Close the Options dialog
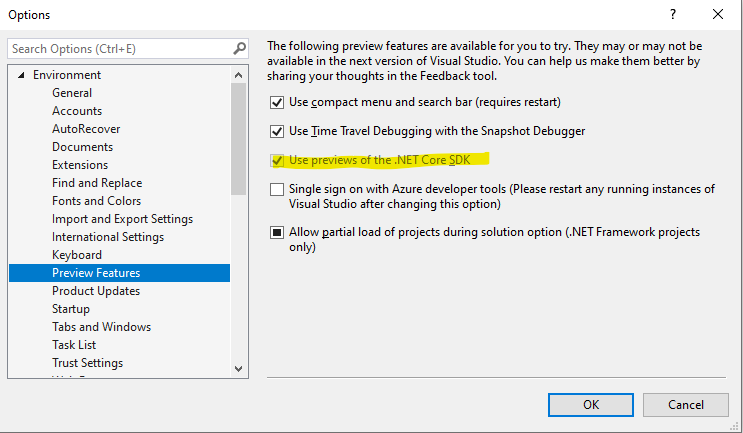This screenshot has width=743, height=433. click(x=718, y=14)
